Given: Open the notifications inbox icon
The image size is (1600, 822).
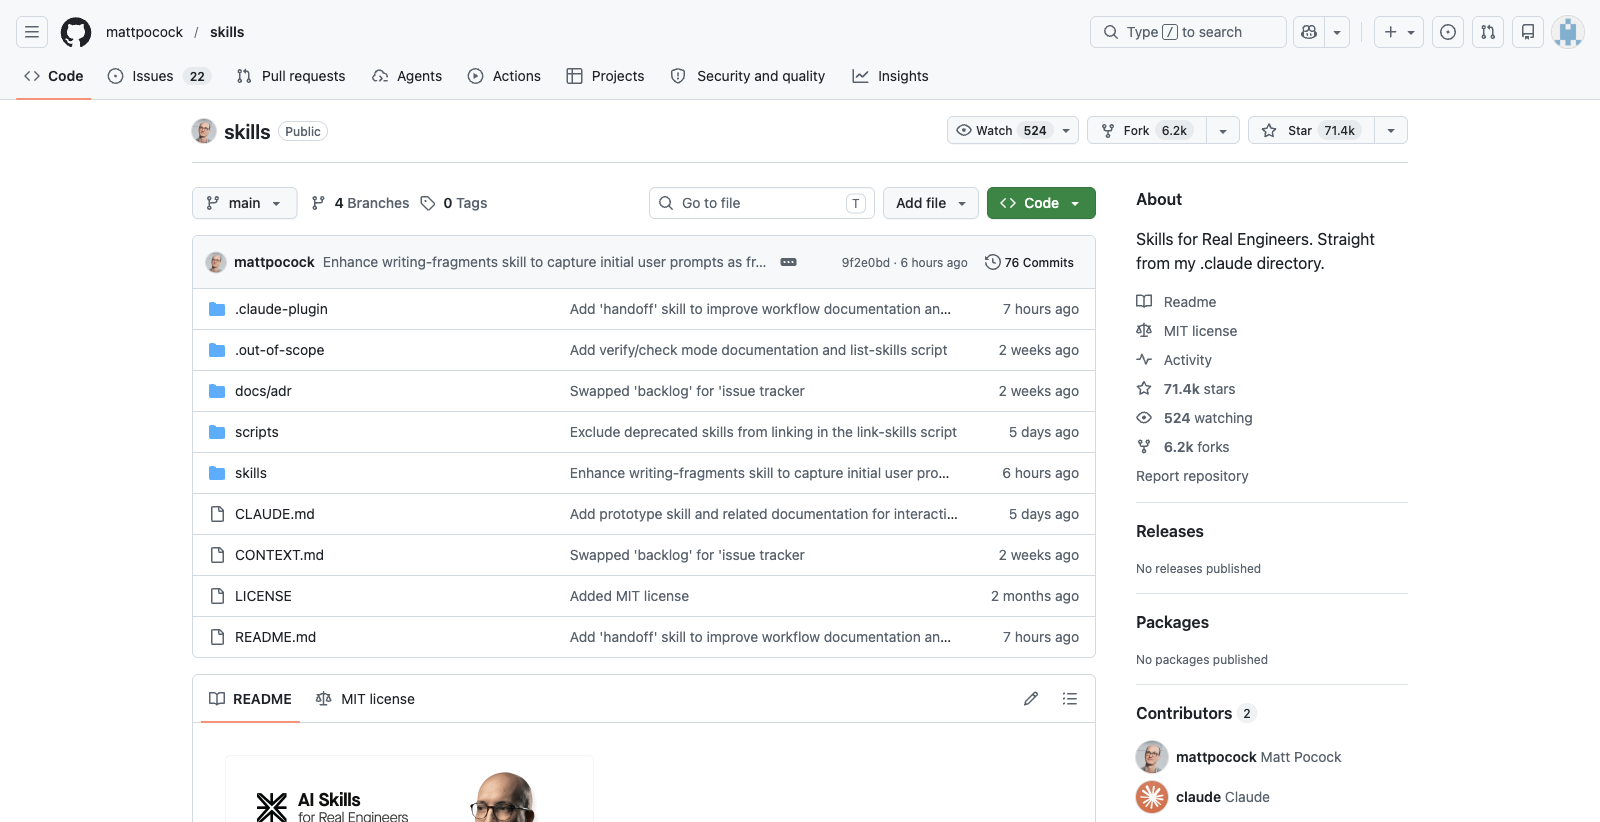Looking at the screenshot, I should [1528, 32].
